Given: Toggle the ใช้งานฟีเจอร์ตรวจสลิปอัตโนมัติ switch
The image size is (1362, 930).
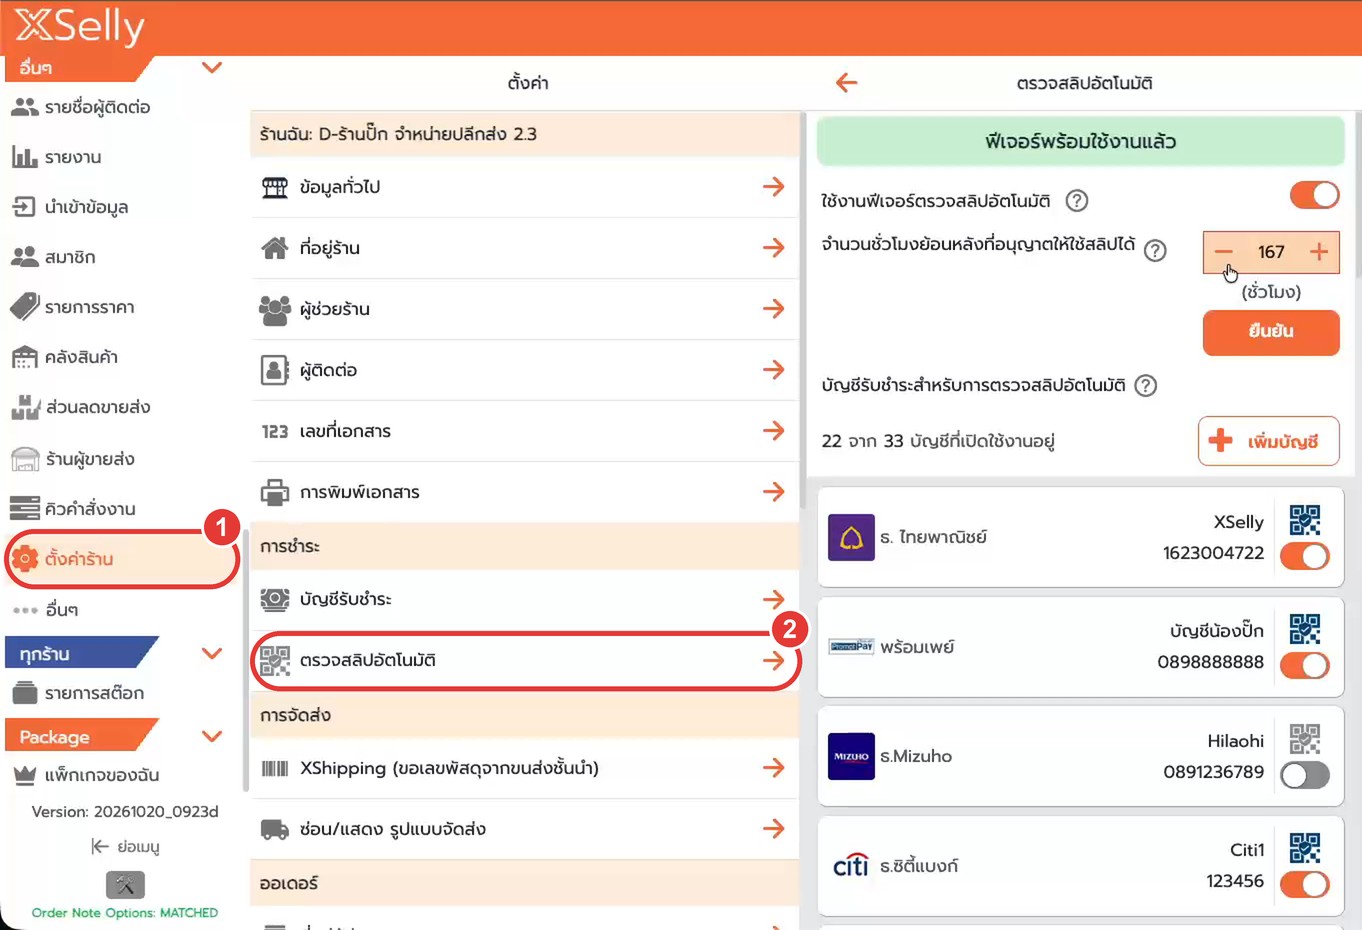Looking at the screenshot, I should (1314, 195).
